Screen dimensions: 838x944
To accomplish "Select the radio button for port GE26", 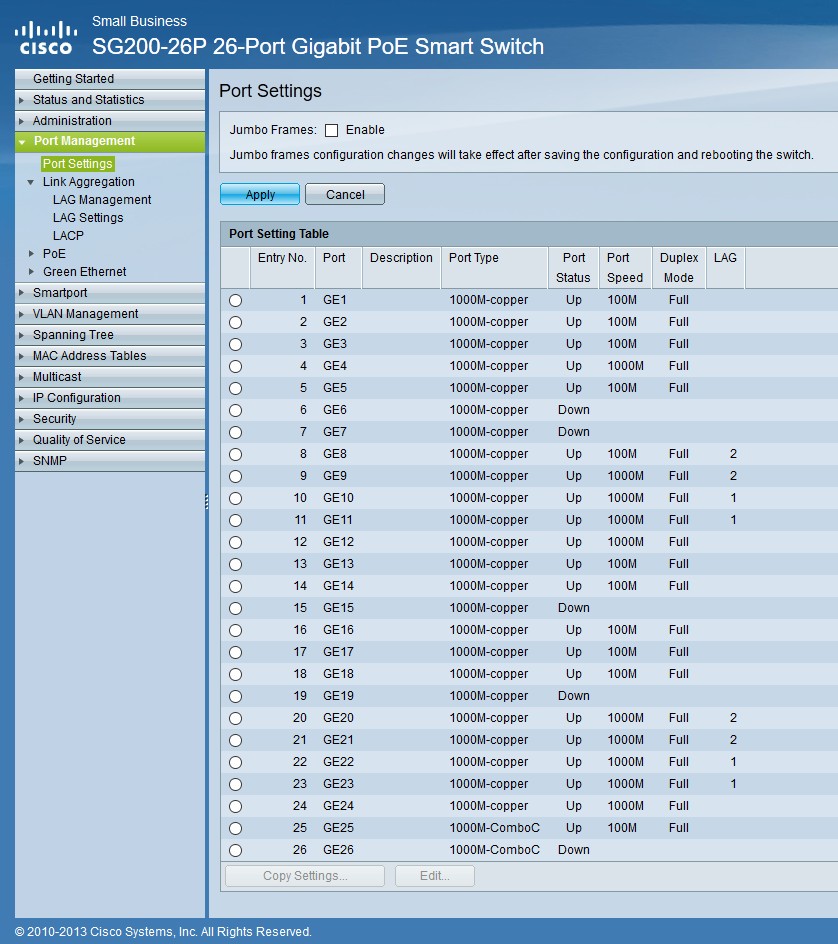I will pyautogui.click(x=235, y=850).
